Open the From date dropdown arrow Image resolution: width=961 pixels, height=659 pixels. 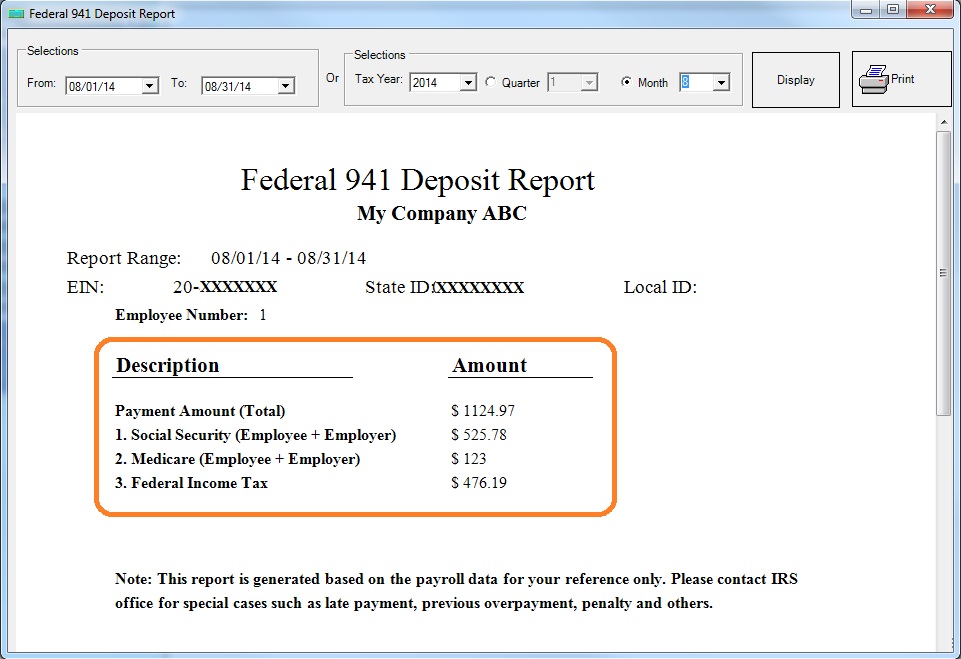click(150, 86)
